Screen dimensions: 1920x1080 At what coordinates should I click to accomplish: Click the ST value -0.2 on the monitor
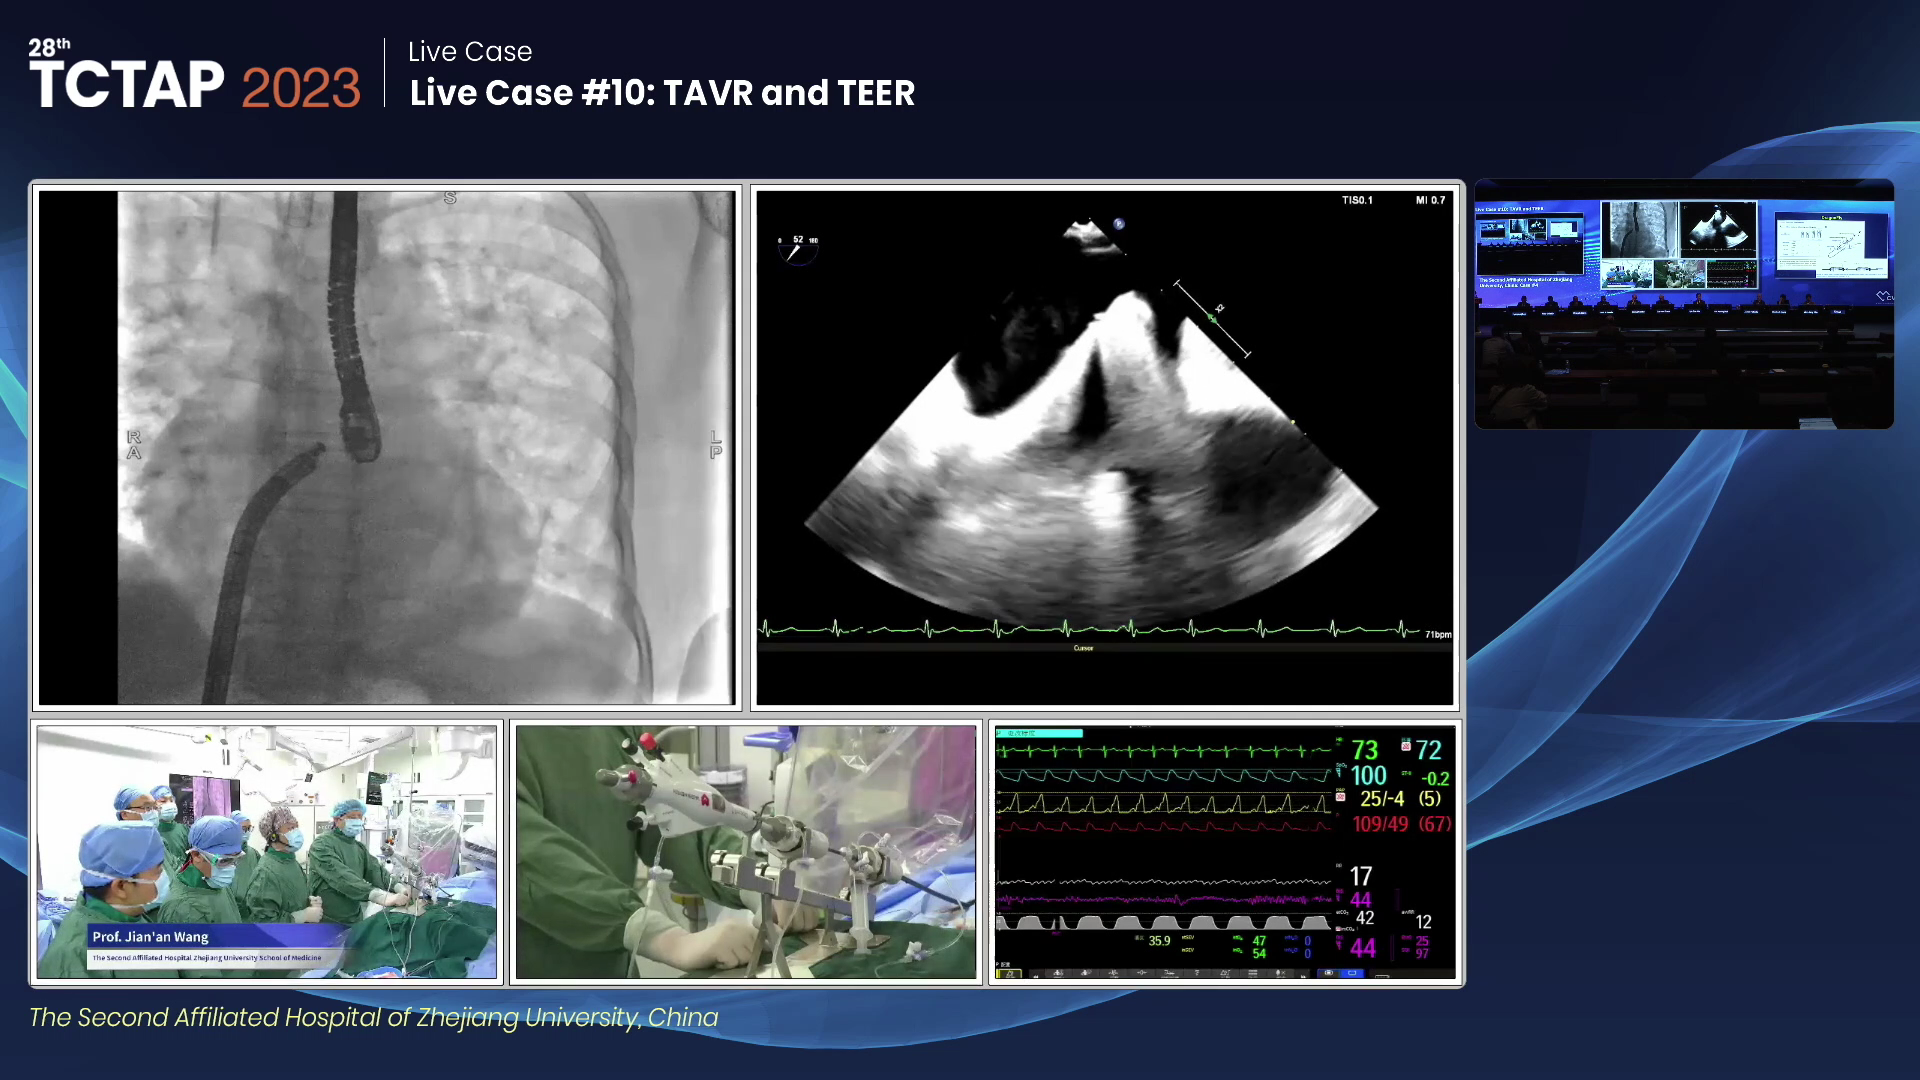pos(1435,778)
